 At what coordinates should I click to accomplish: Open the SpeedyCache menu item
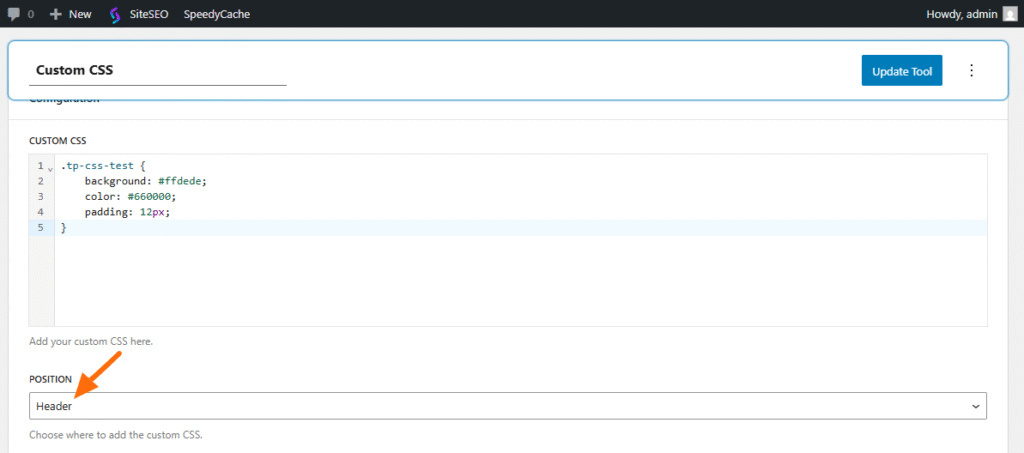point(217,15)
